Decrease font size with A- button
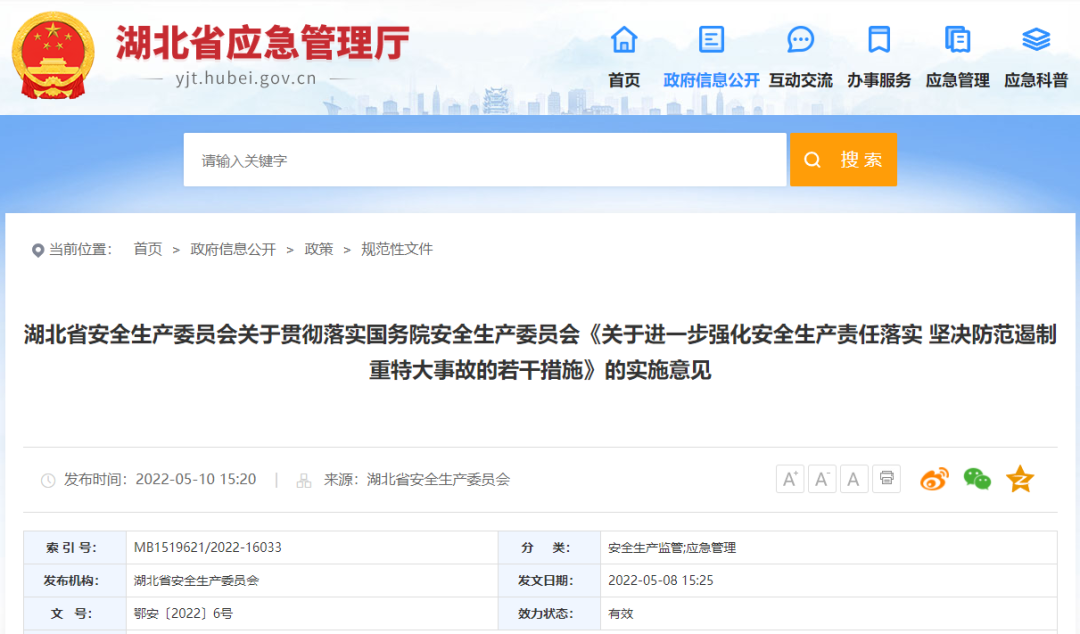Image resolution: width=1080 pixels, height=634 pixels. (822, 479)
